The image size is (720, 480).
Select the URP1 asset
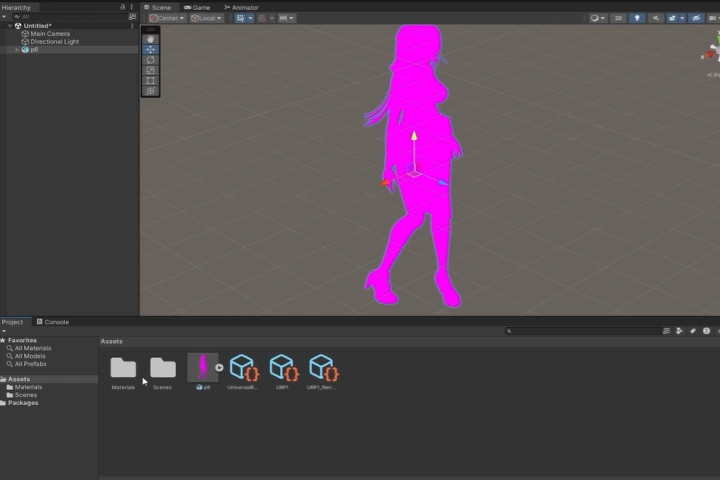(283, 368)
